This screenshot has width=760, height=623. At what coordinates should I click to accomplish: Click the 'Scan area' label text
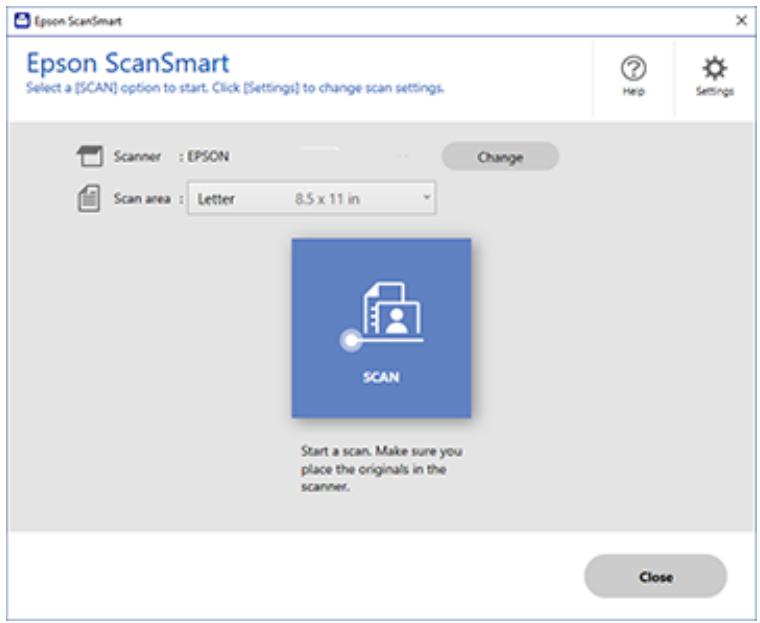[142, 199]
